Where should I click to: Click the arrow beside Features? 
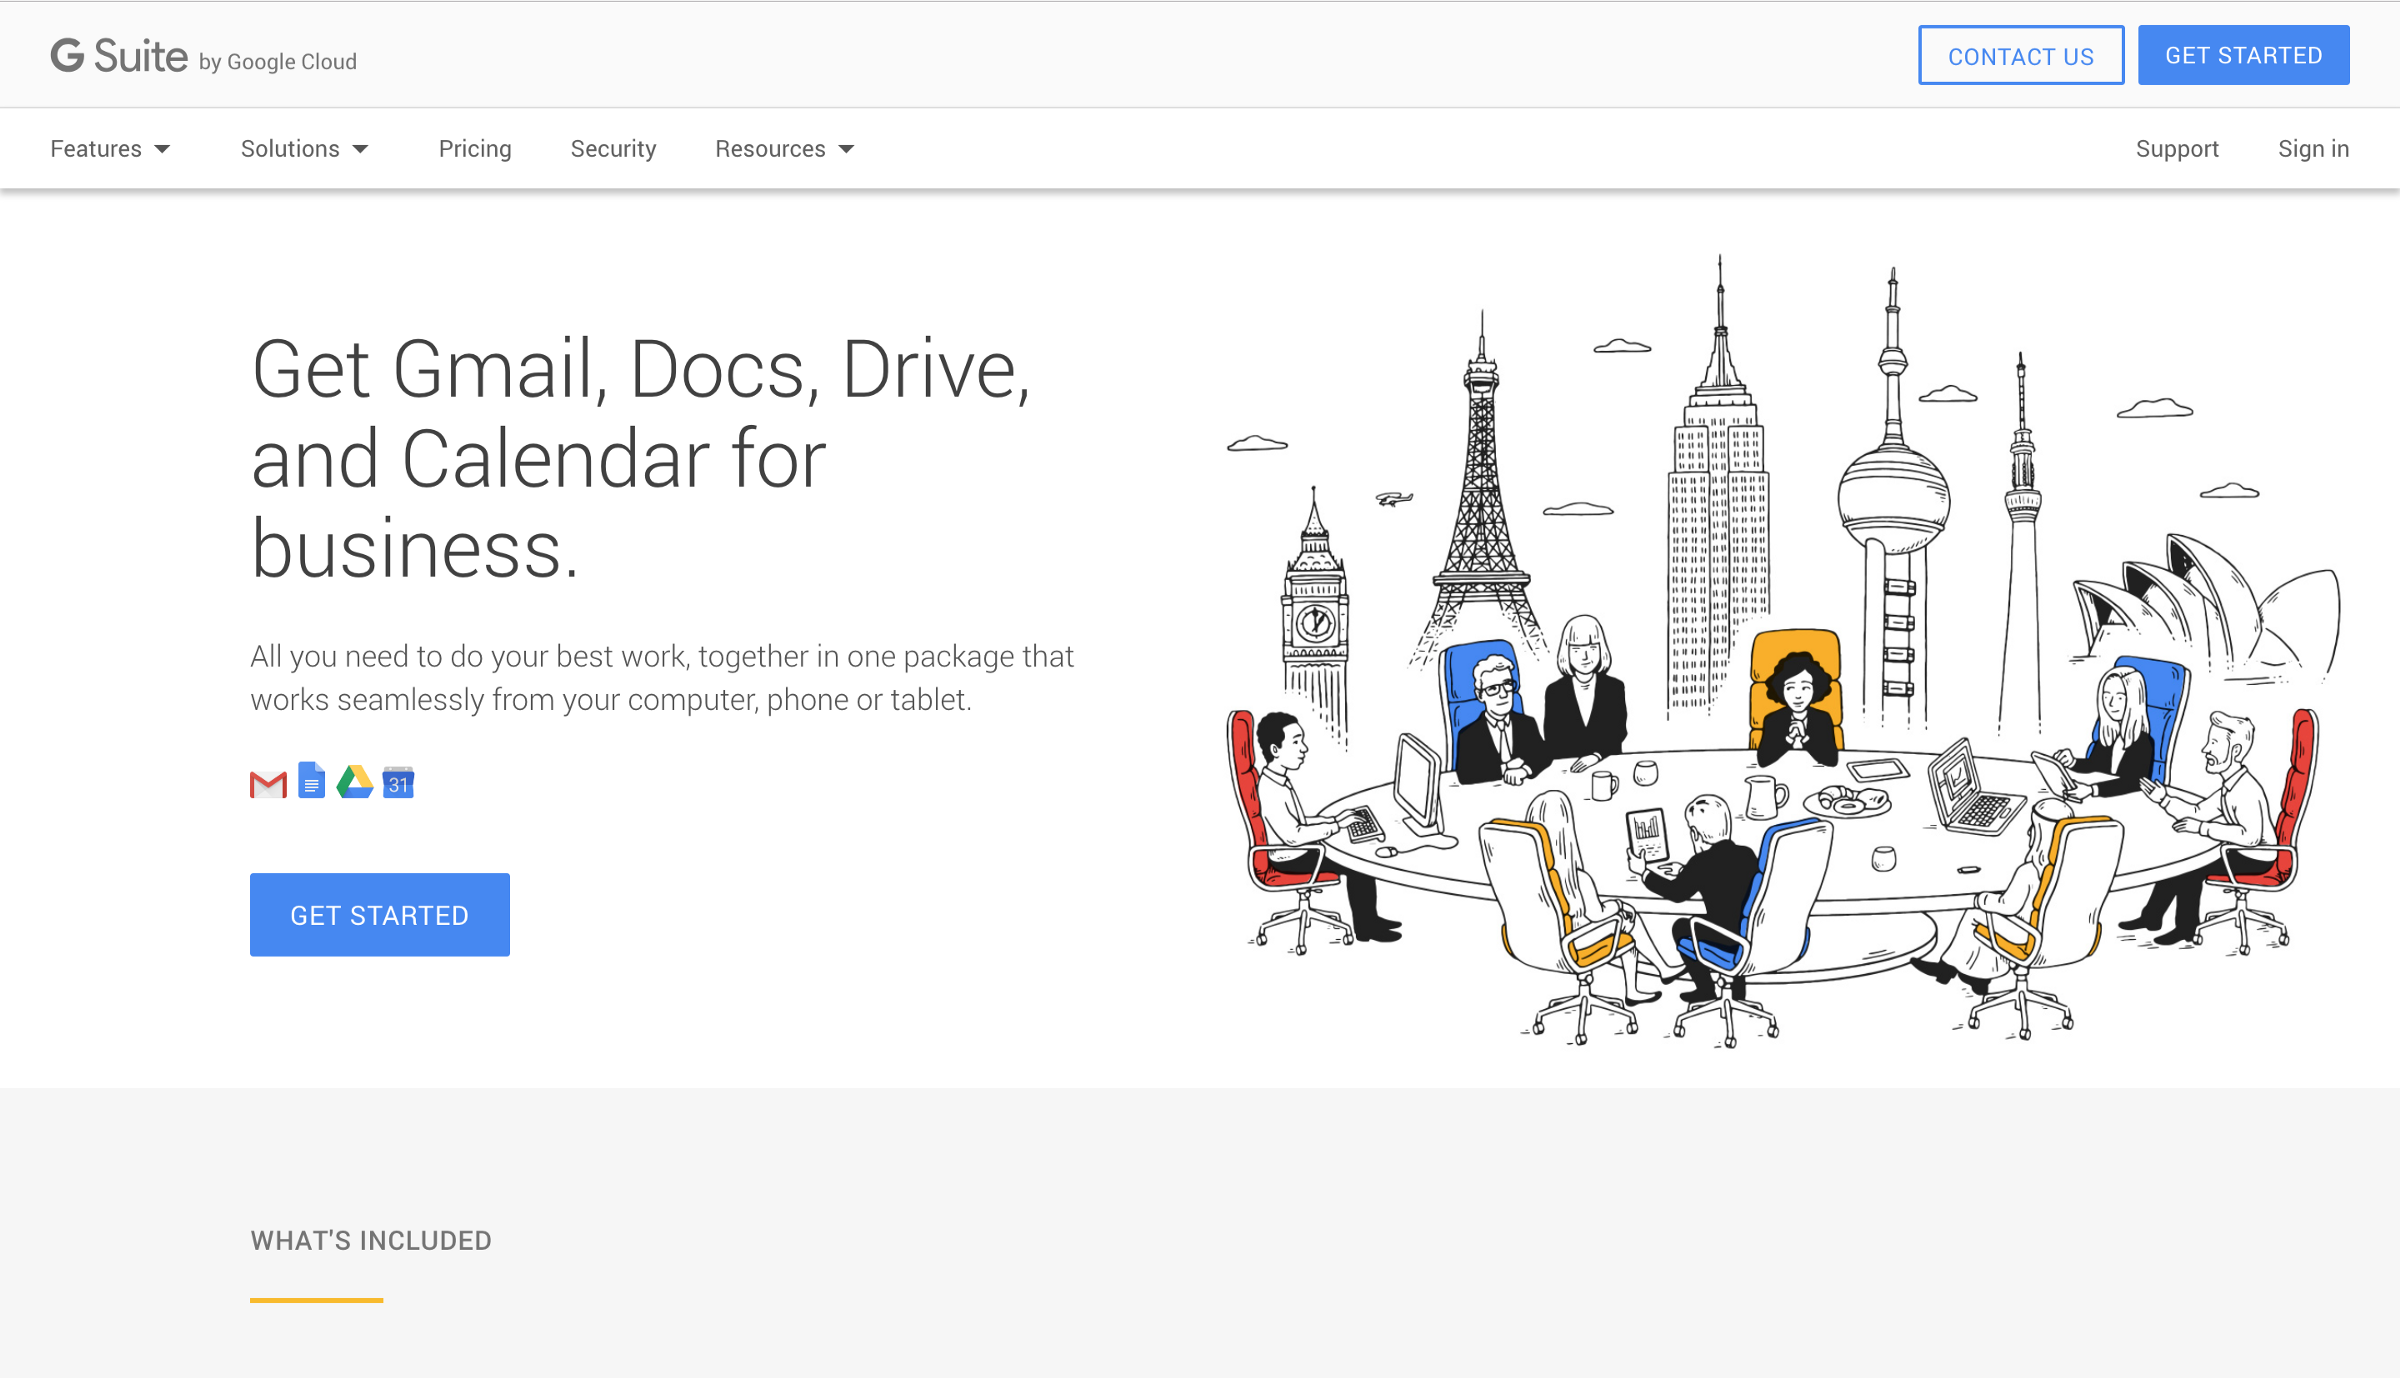162,150
